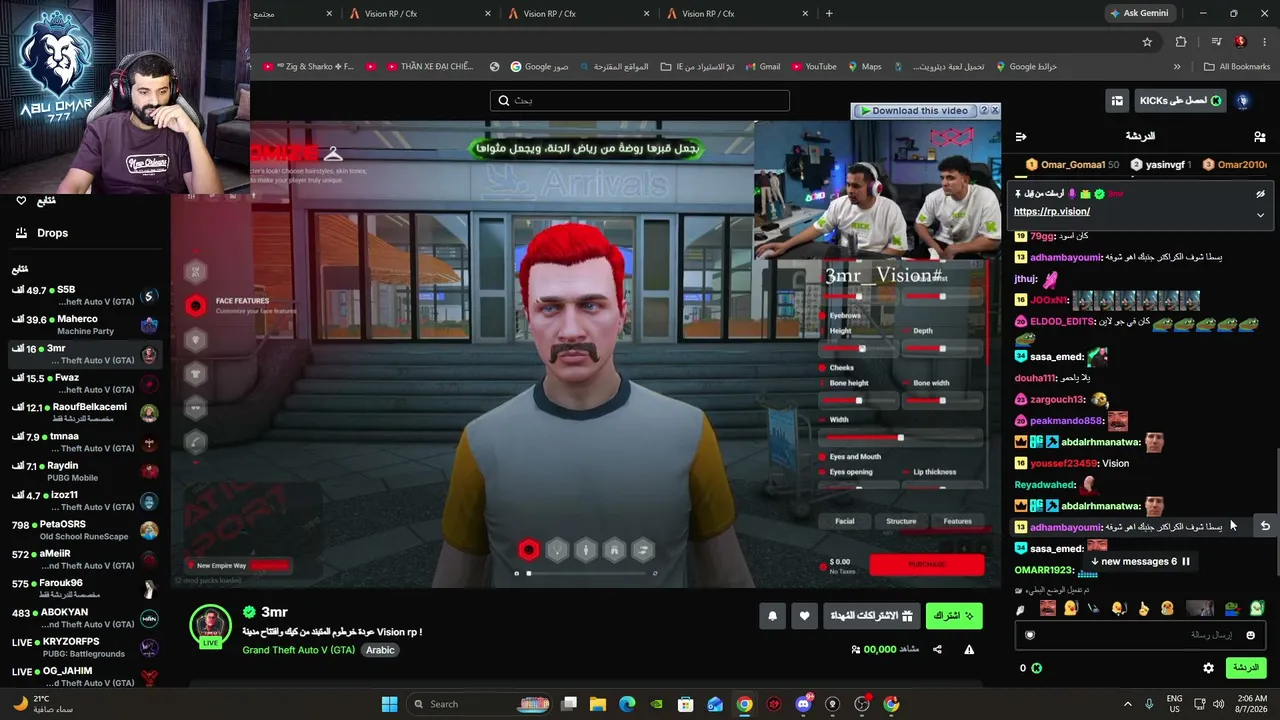Open the Gmail bookmark

[762, 67]
